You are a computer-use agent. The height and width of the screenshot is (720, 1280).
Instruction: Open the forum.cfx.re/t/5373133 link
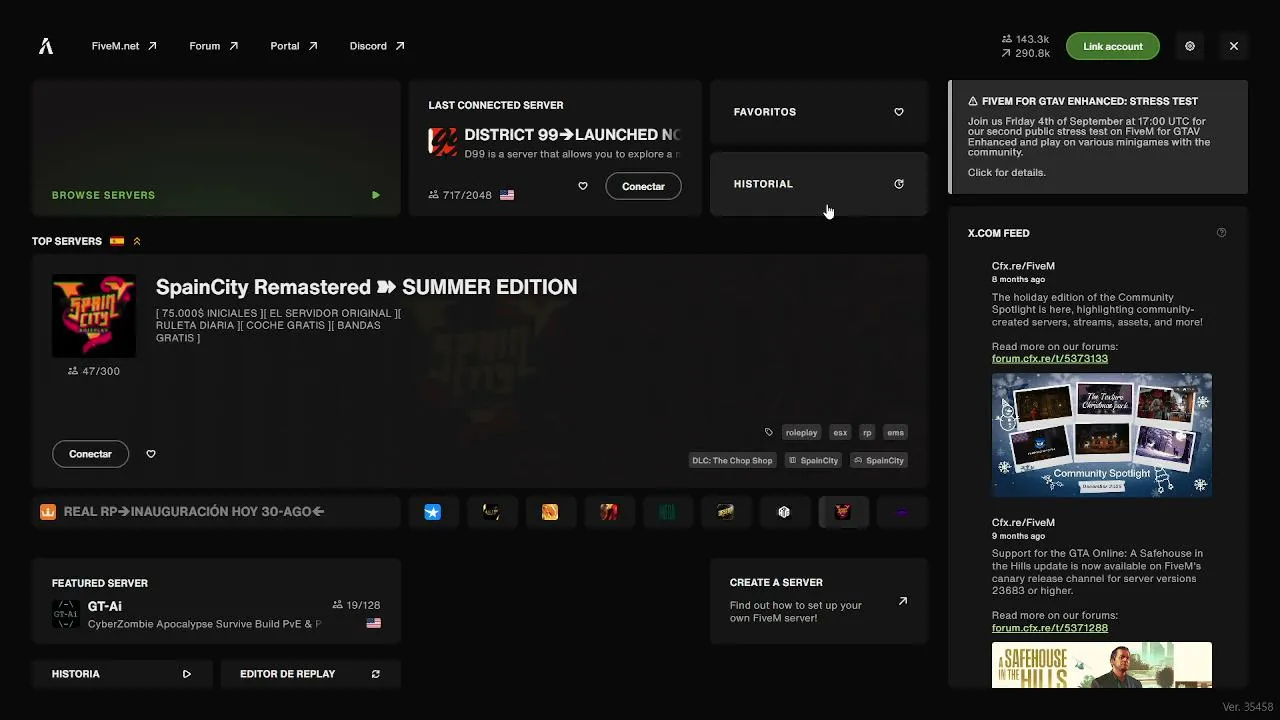pos(1050,359)
